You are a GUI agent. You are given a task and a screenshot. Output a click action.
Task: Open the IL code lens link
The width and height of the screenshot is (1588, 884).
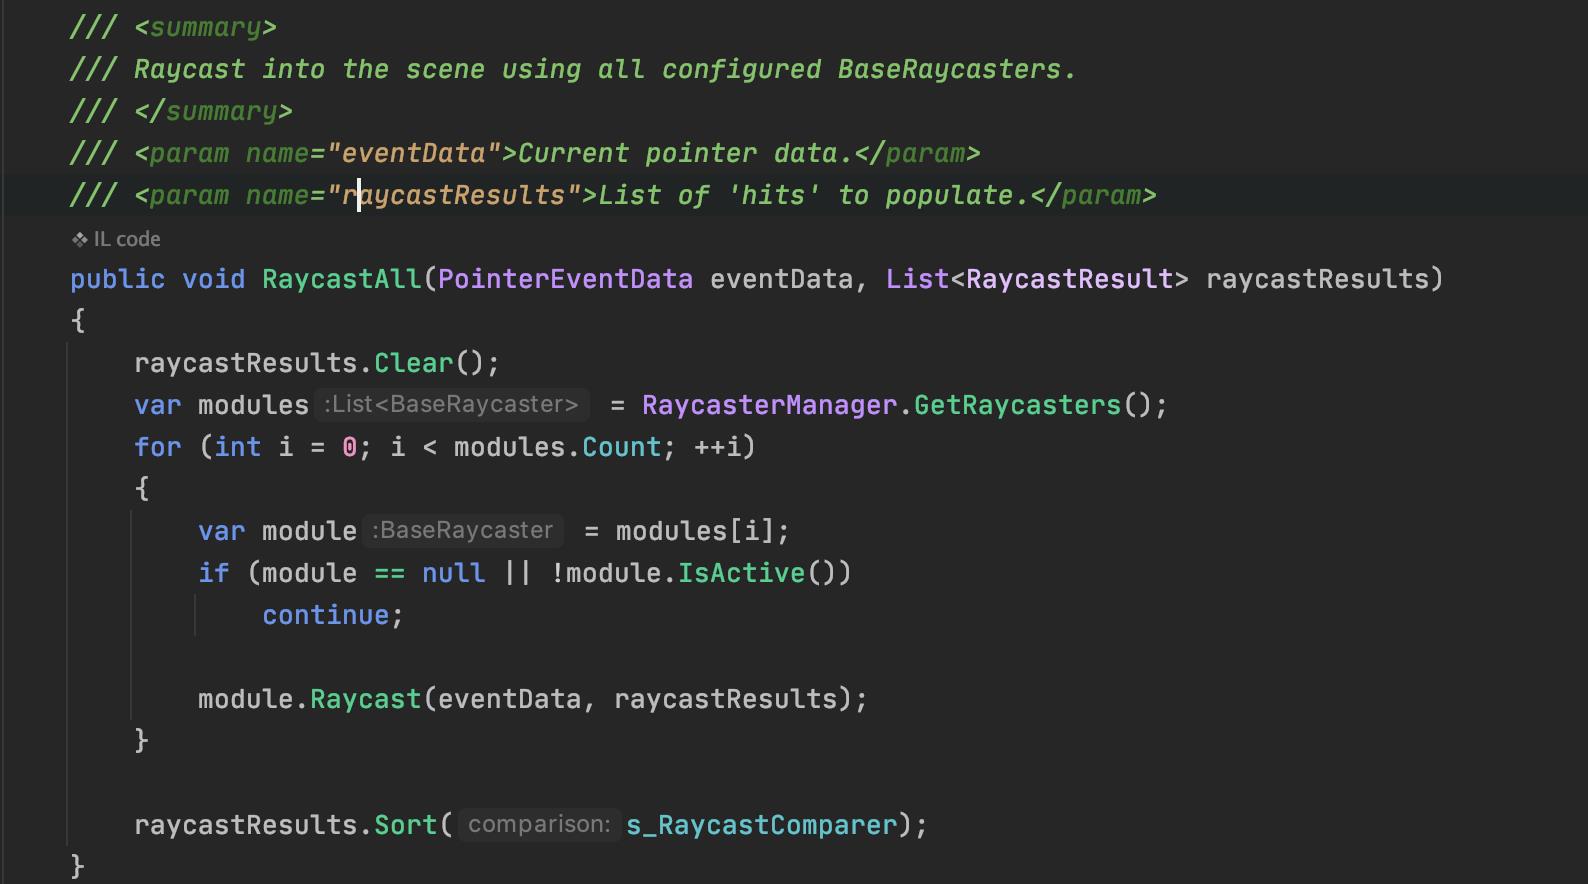coord(116,239)
